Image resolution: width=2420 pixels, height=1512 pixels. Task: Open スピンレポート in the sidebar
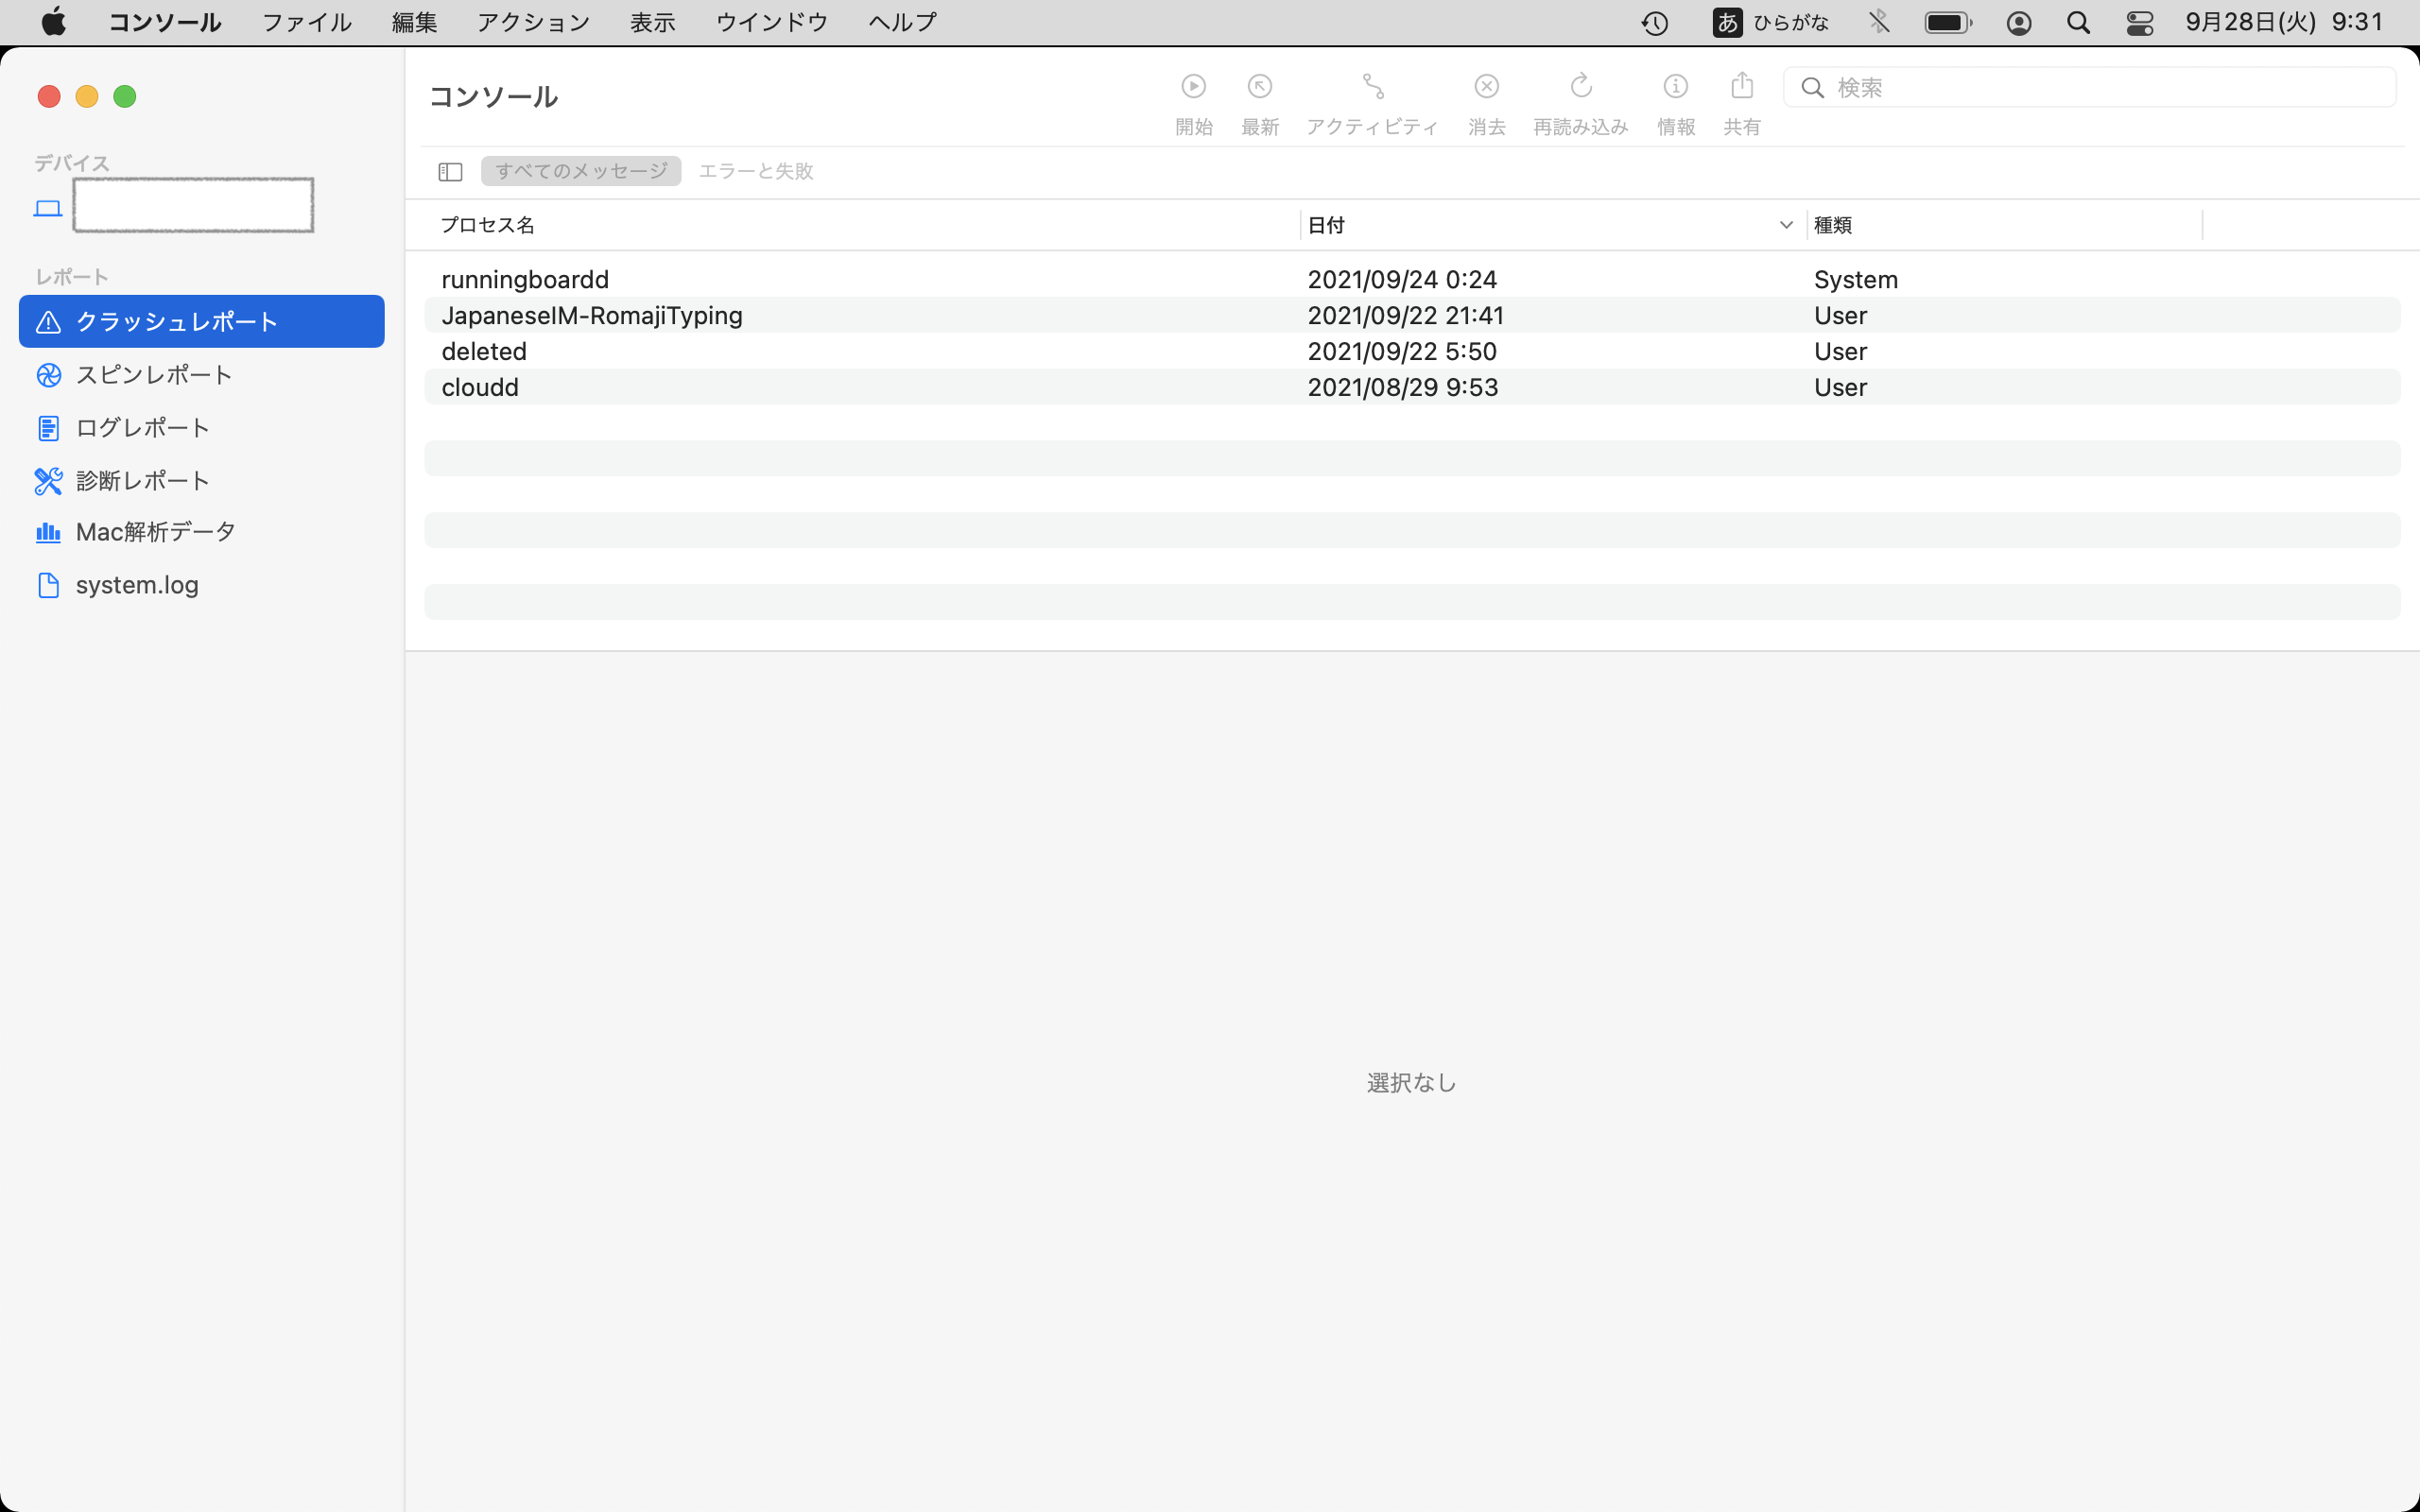153,375
